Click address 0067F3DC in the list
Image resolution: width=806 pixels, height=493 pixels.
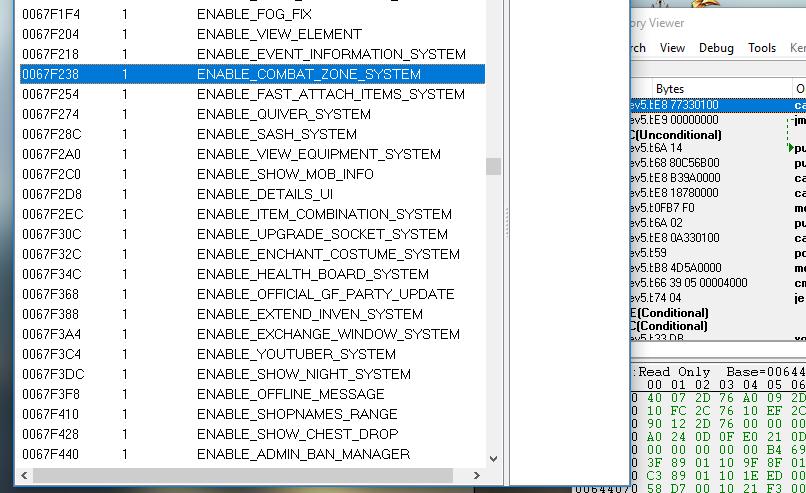click(x=53, y=374)
